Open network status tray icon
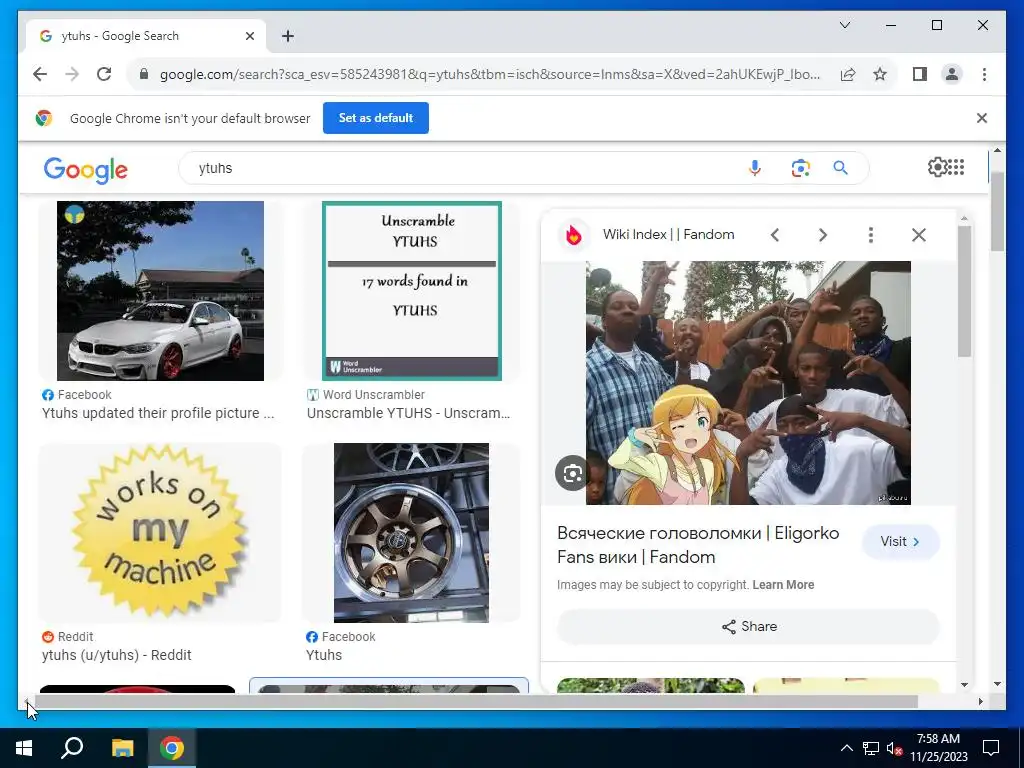This screenshot has height=768, width=1024. [x=871, y=748]
